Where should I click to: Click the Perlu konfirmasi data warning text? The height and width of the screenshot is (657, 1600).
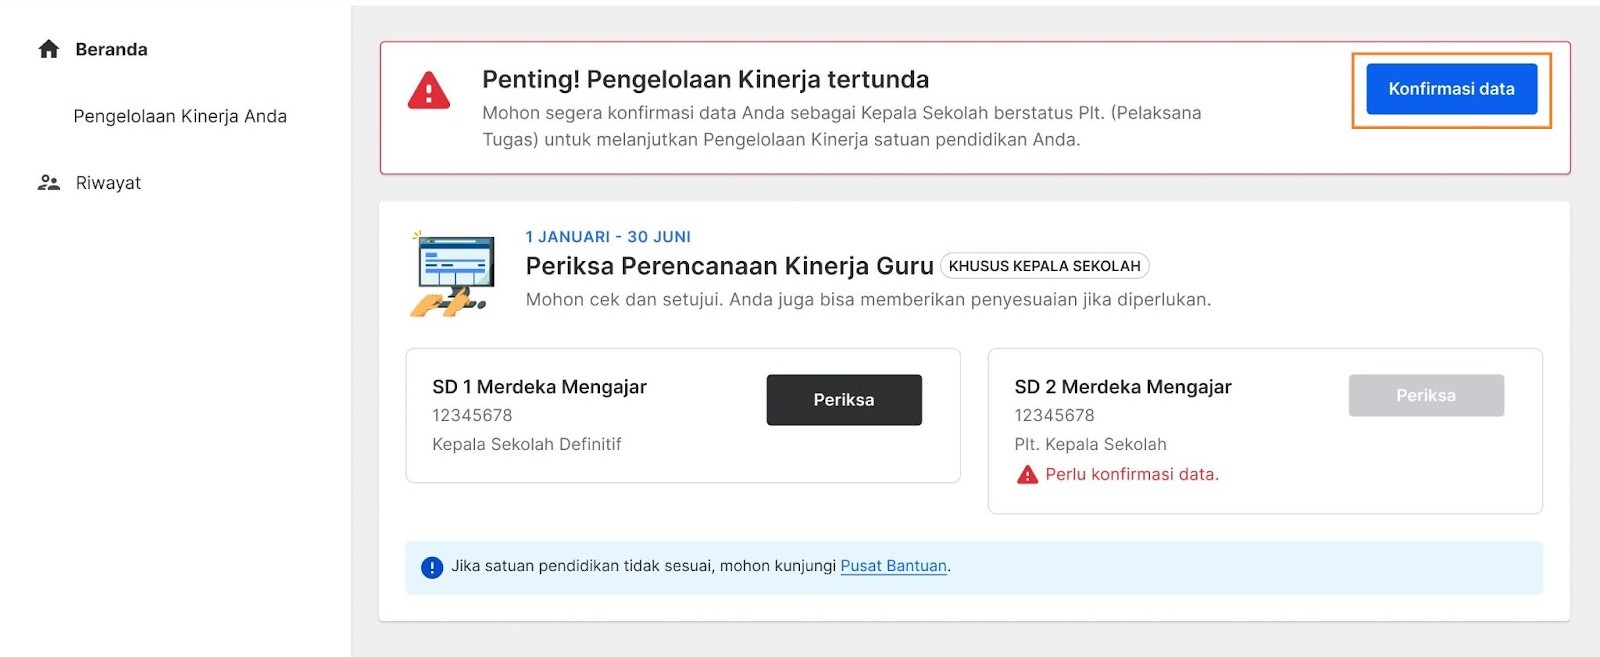[1132, 474]
